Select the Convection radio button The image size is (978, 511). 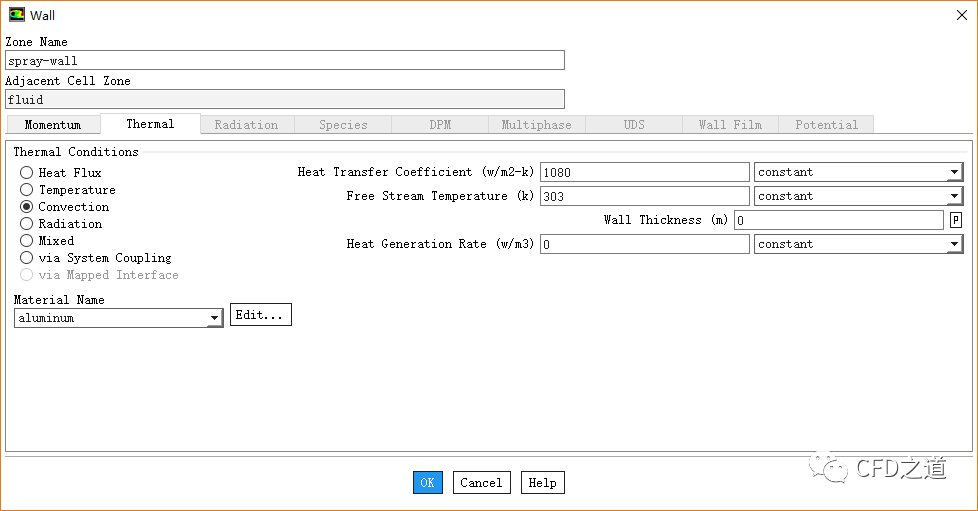(x=27, y=207)
